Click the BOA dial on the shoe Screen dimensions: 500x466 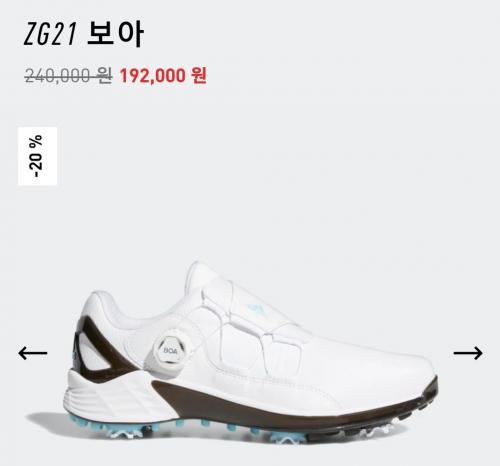pyautogui.click(x=171, y=350)
